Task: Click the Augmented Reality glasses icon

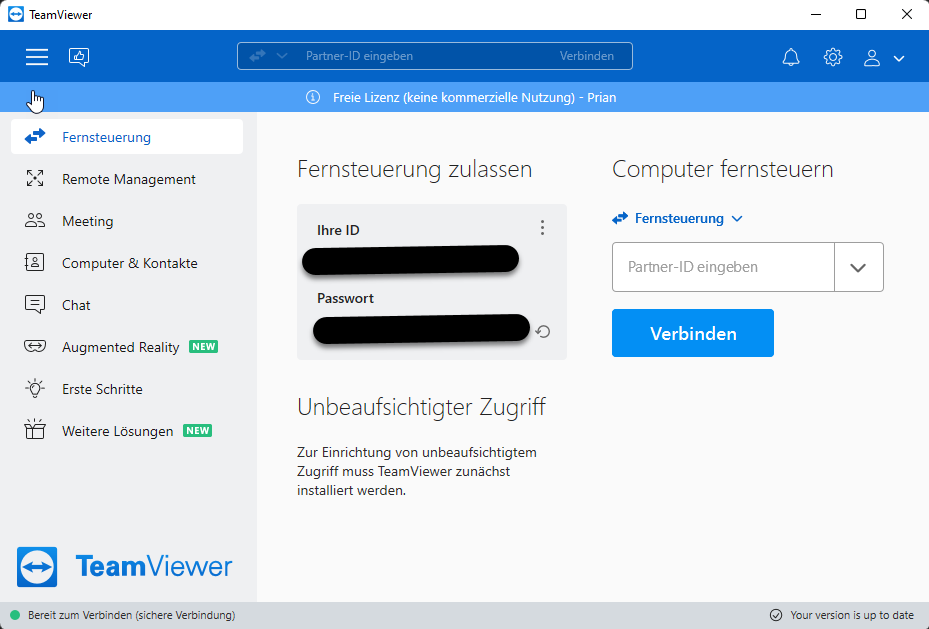Action: [x=35, y=346]
